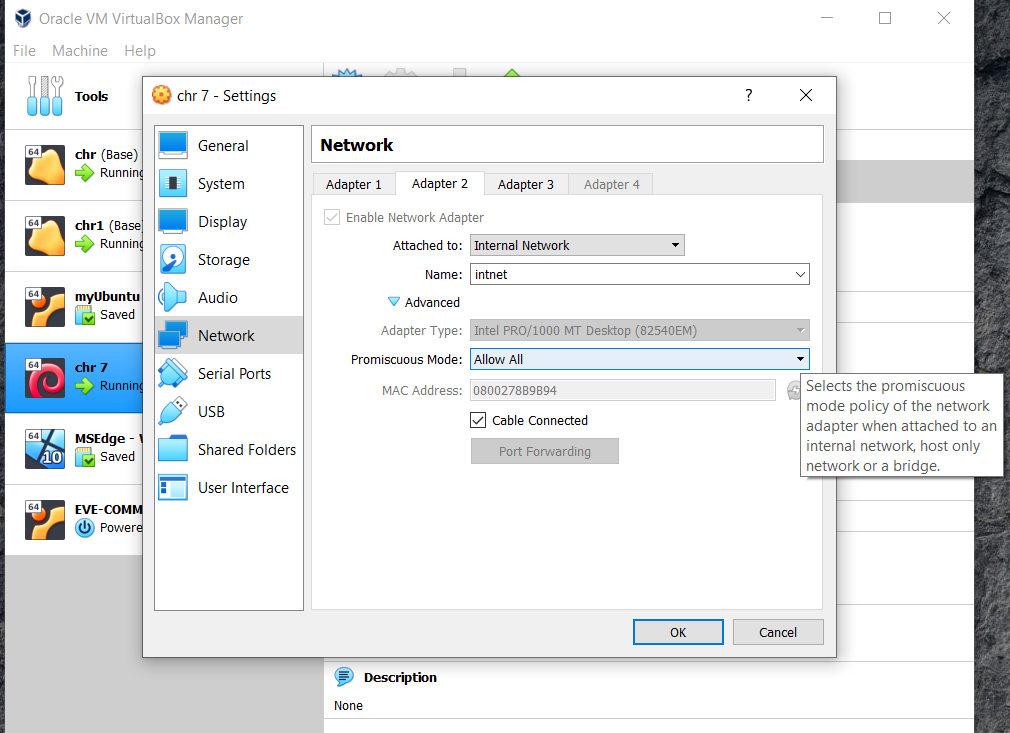Switch to the Adapter 3 tab
The image size is (1010, 733).
526,184
